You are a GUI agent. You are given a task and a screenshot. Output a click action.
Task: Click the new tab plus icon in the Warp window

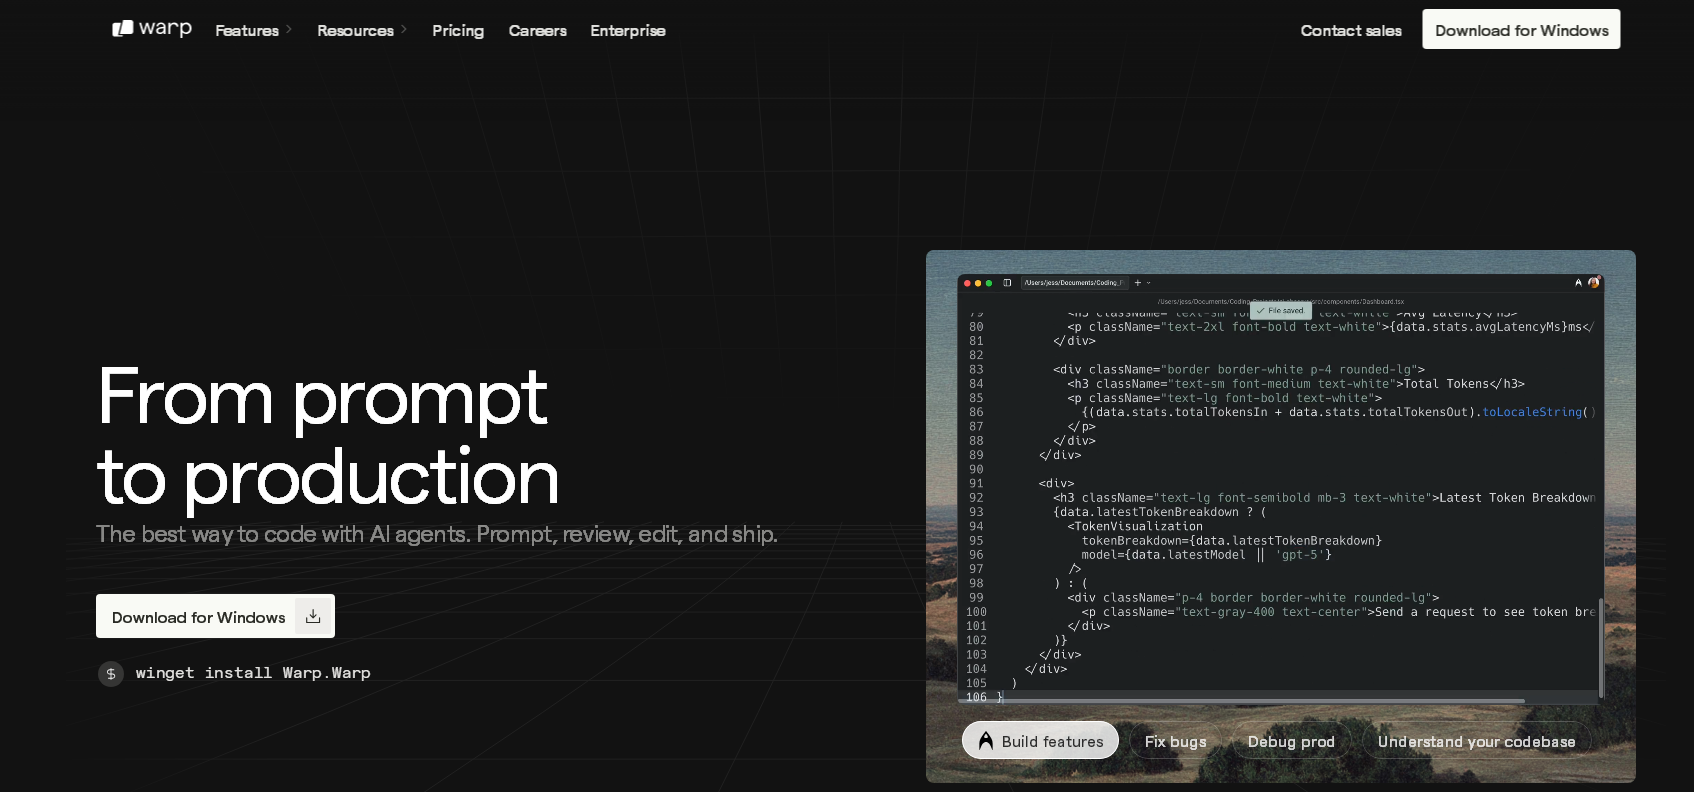coord(1137,283)
